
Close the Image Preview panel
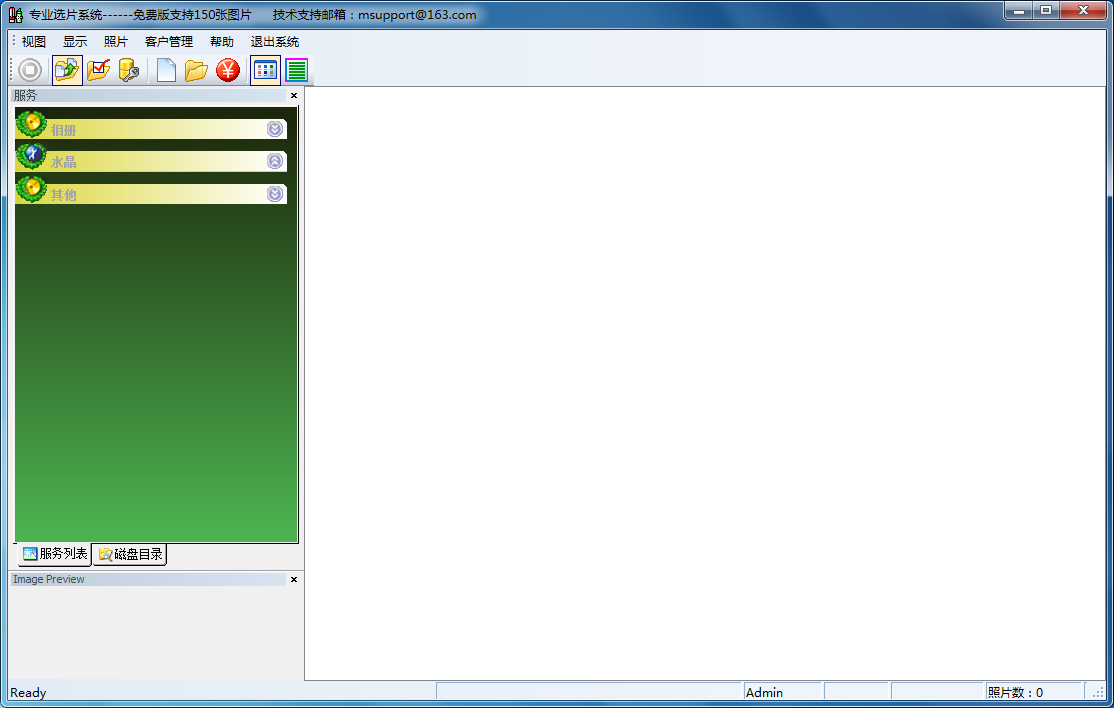[293, 579]
